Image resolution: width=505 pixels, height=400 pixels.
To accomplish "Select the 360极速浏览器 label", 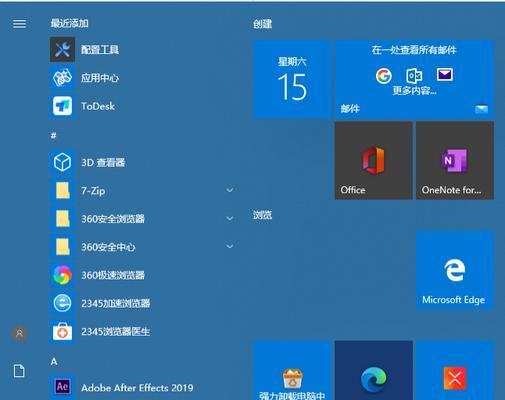I will point(113,275).
